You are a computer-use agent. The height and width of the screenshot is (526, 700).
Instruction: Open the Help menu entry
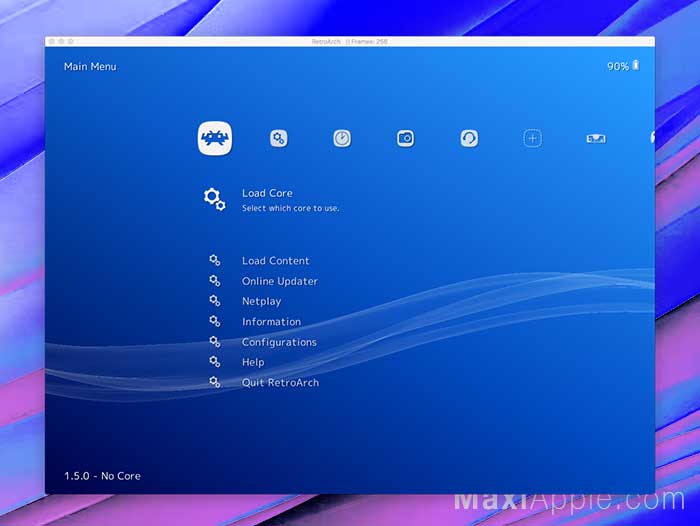(253, 362)
